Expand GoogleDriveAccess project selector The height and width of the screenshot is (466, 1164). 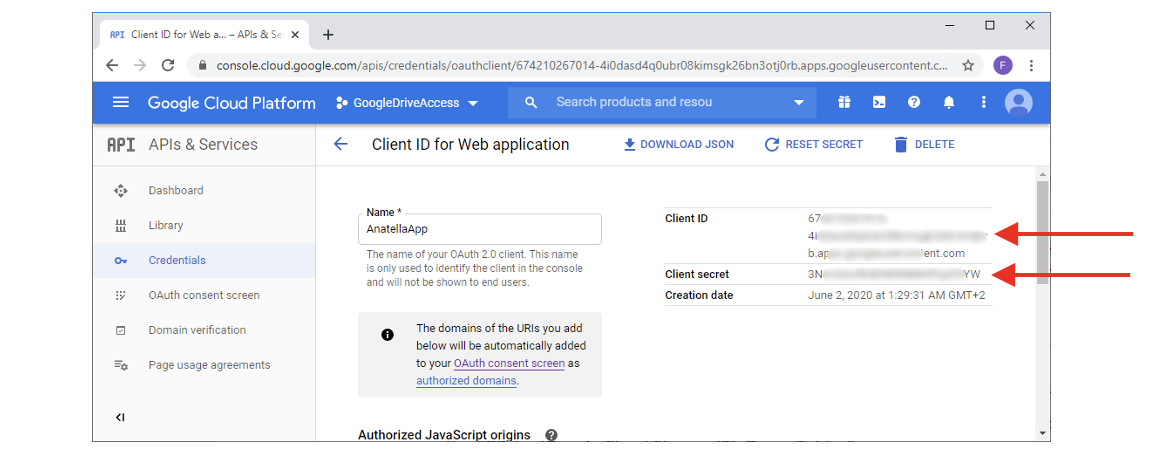click(x=407, y=103)
